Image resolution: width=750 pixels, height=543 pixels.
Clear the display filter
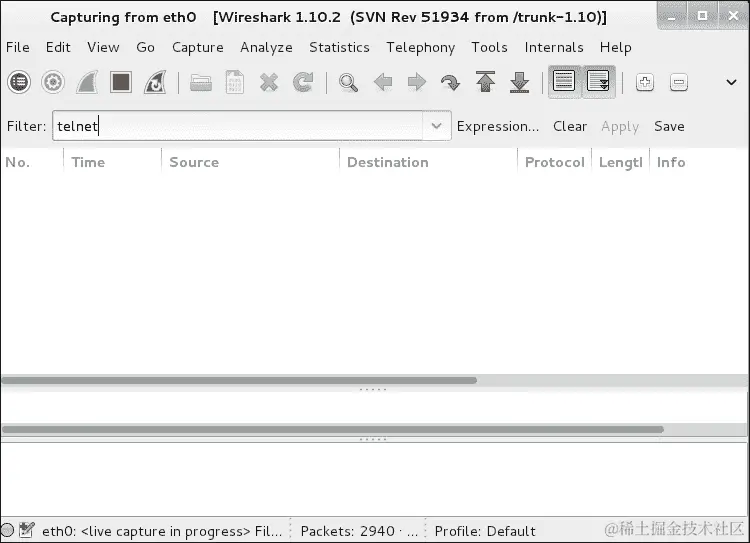tap(570, 126)
